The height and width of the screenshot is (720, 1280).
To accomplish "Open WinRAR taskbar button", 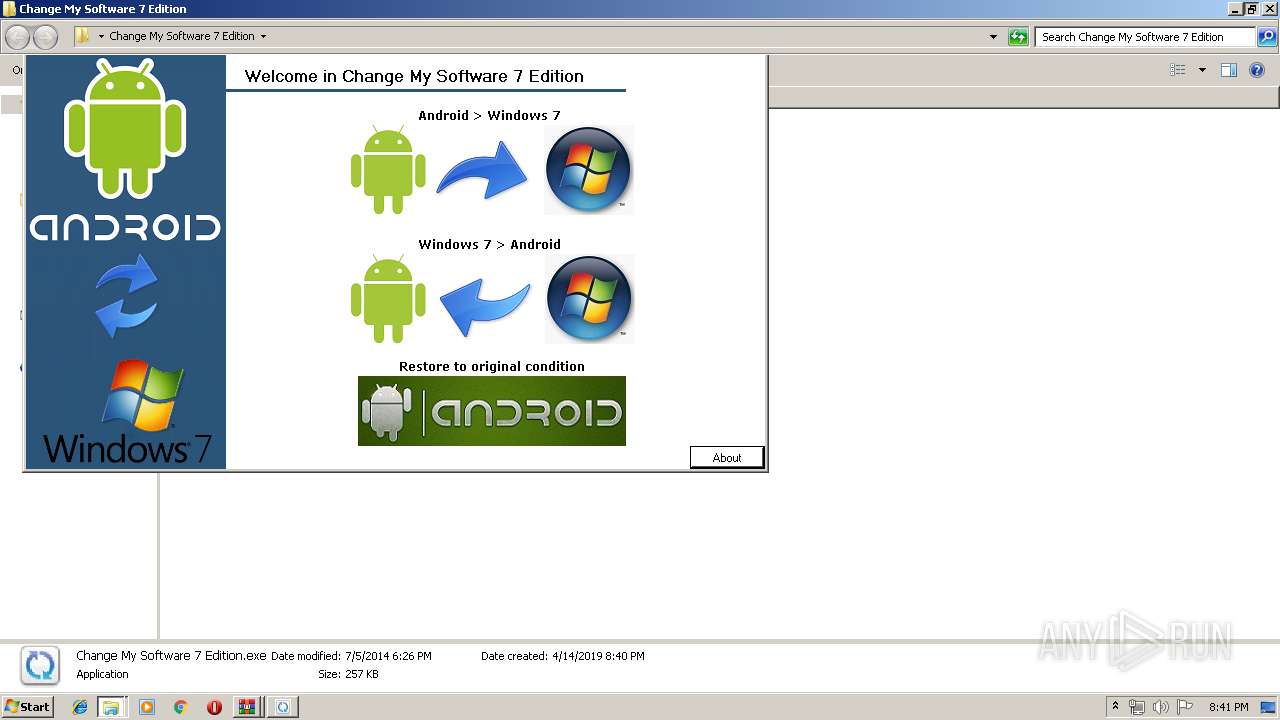I will click(247, 707).
